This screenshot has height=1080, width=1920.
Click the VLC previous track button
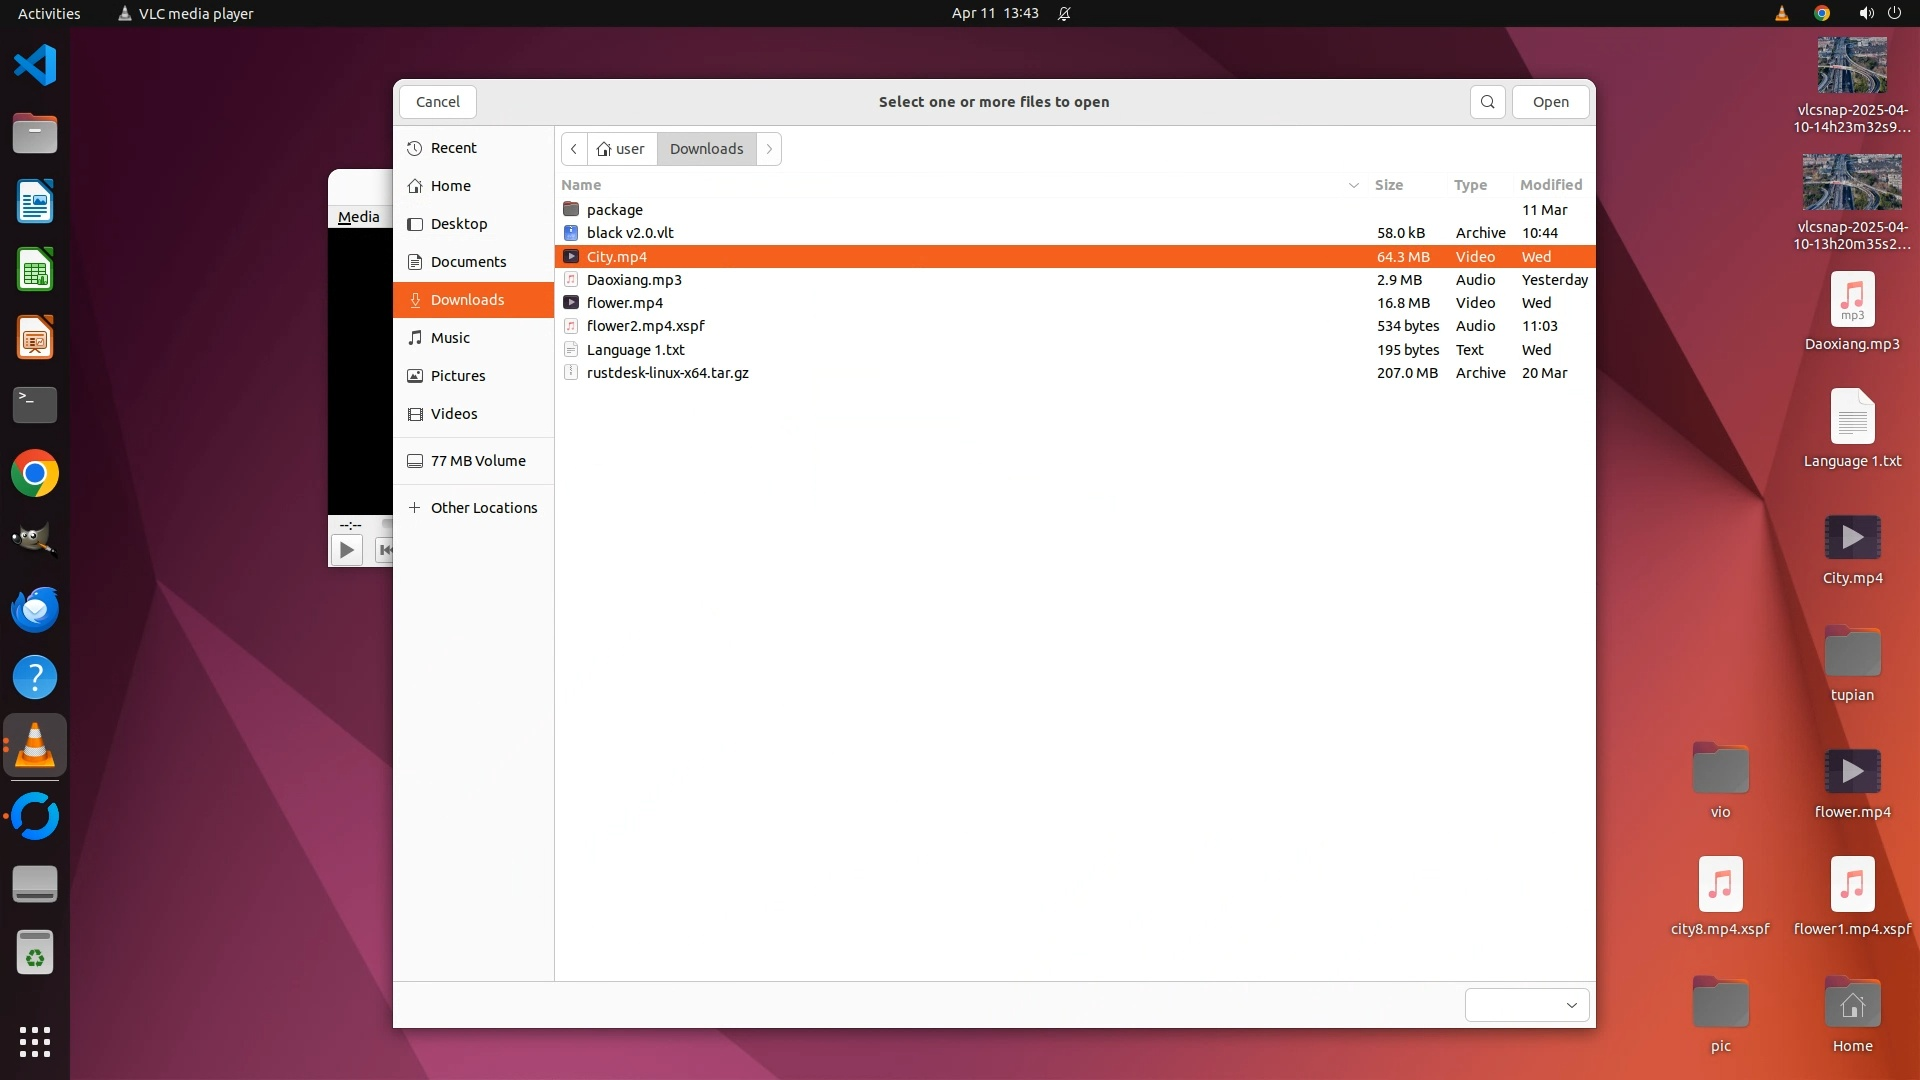(x=384, y=550)
